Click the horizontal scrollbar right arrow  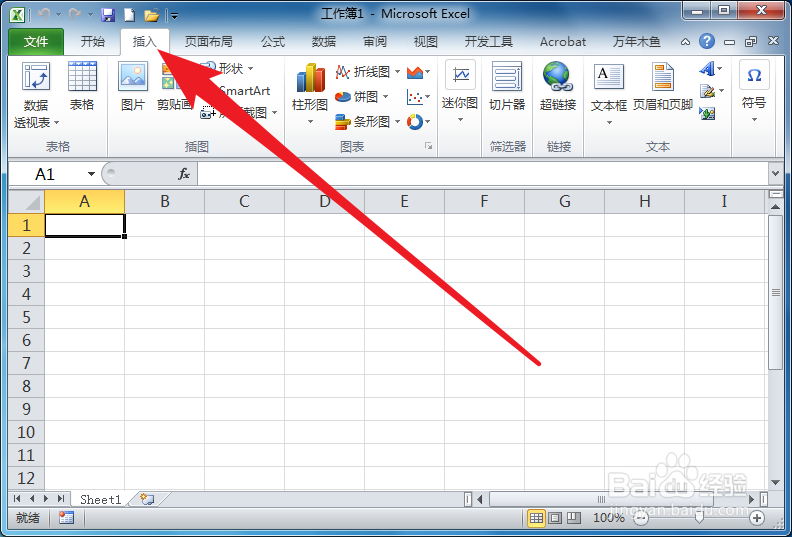pos(752,500)
